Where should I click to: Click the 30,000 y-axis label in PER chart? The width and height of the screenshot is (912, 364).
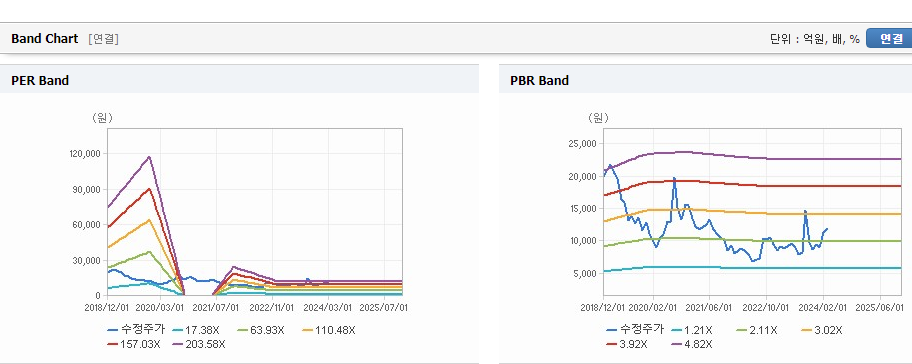pyautogui.click(x=87, y=260)
